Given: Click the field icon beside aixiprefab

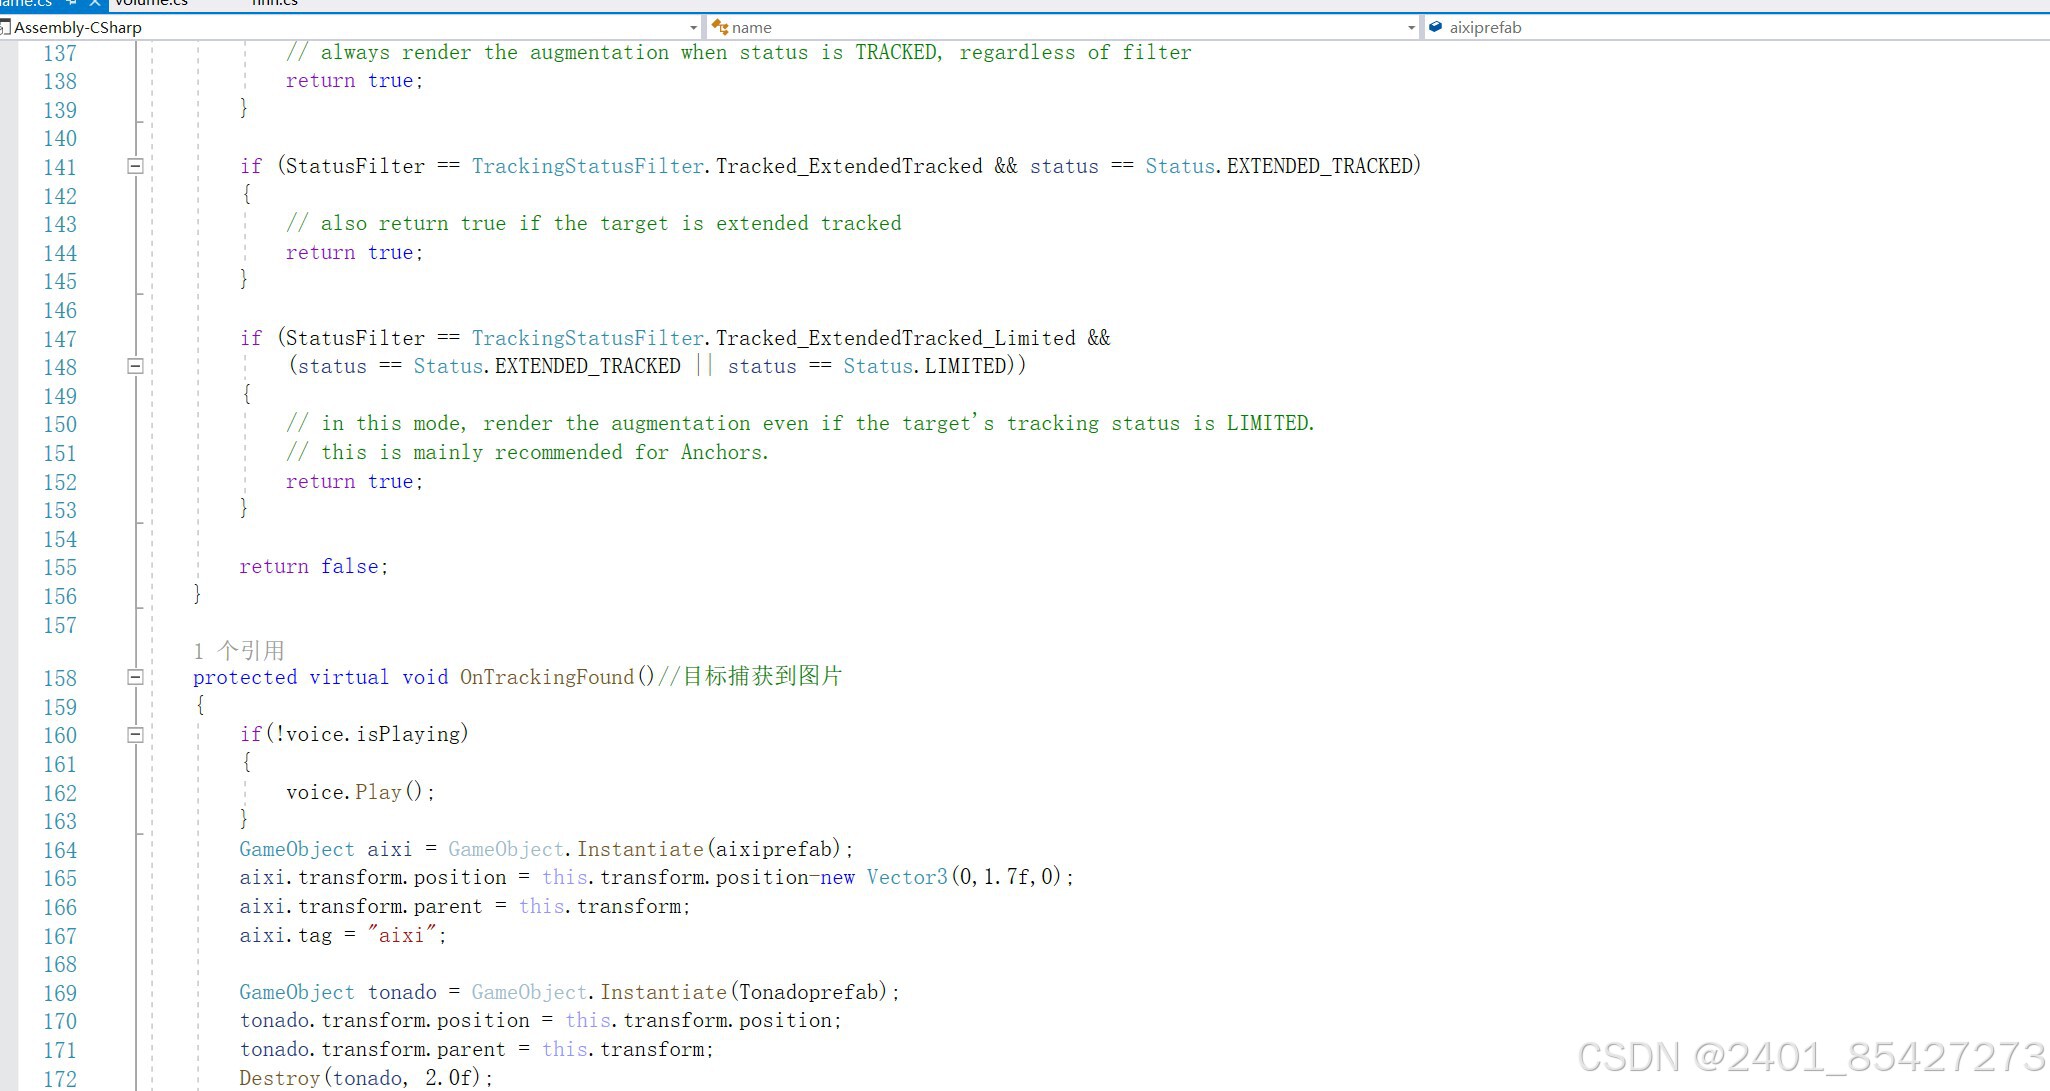Looking at the screenshot, I should pyautogui.click(x=1435, y=28).
